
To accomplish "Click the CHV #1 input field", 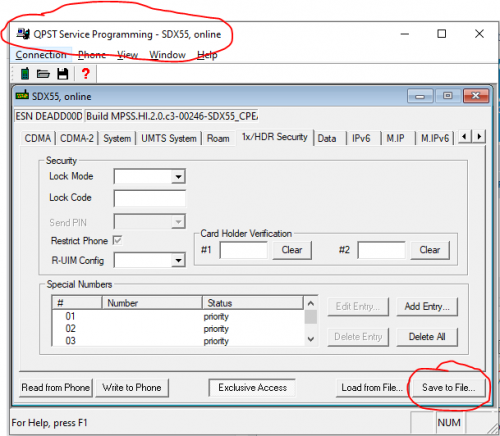I will pyautogui.click(x=244, y=250).
